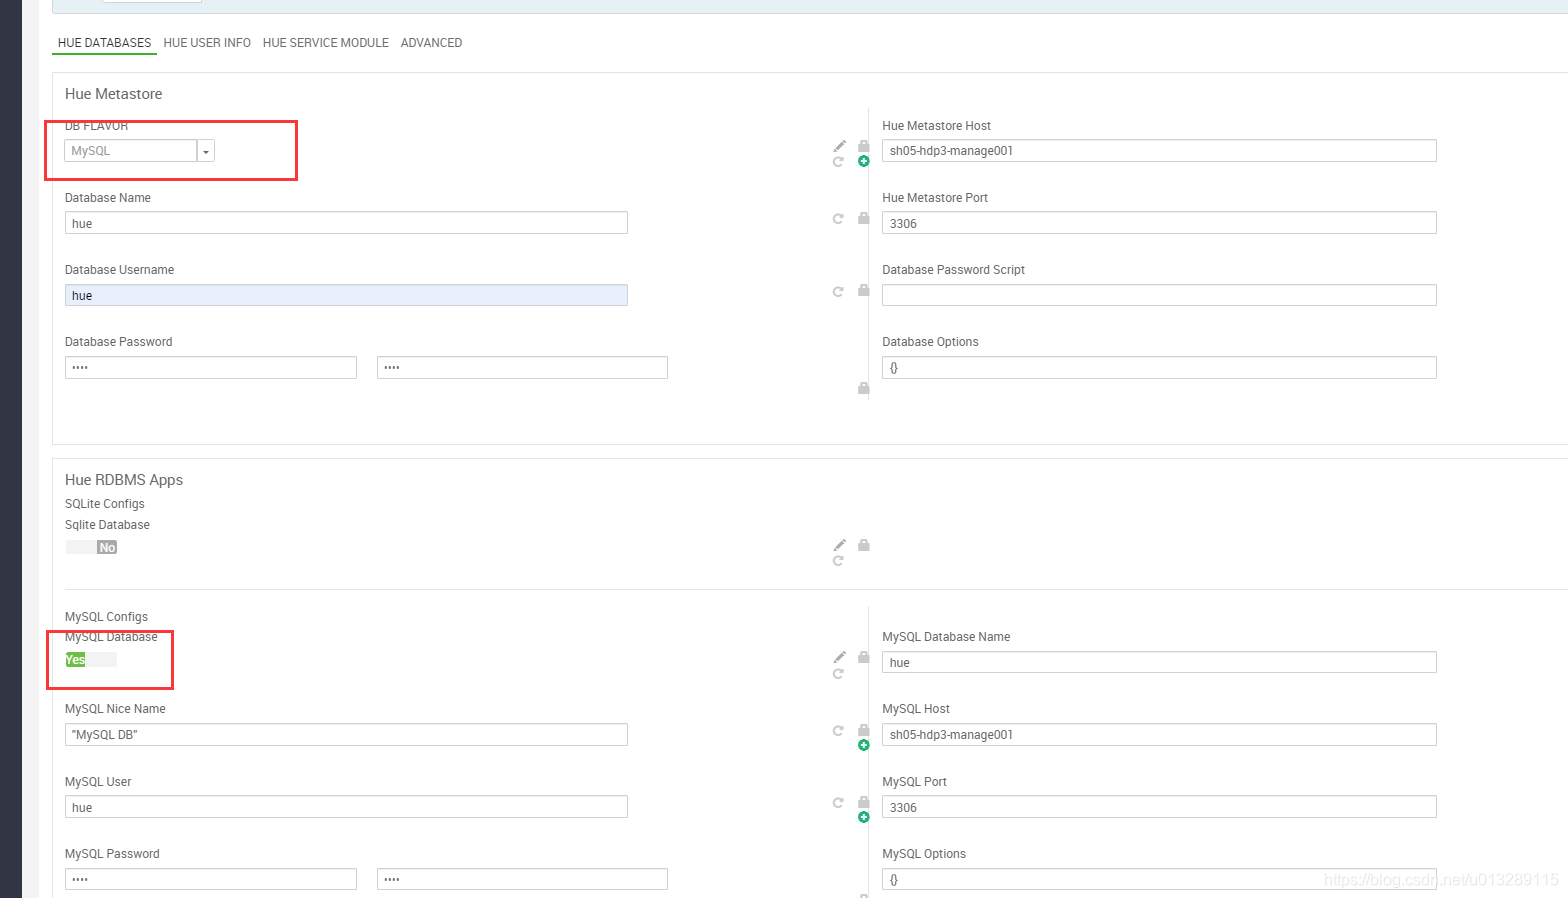
Task: Click the first MySQL Password field
Action: pos(211,879)
